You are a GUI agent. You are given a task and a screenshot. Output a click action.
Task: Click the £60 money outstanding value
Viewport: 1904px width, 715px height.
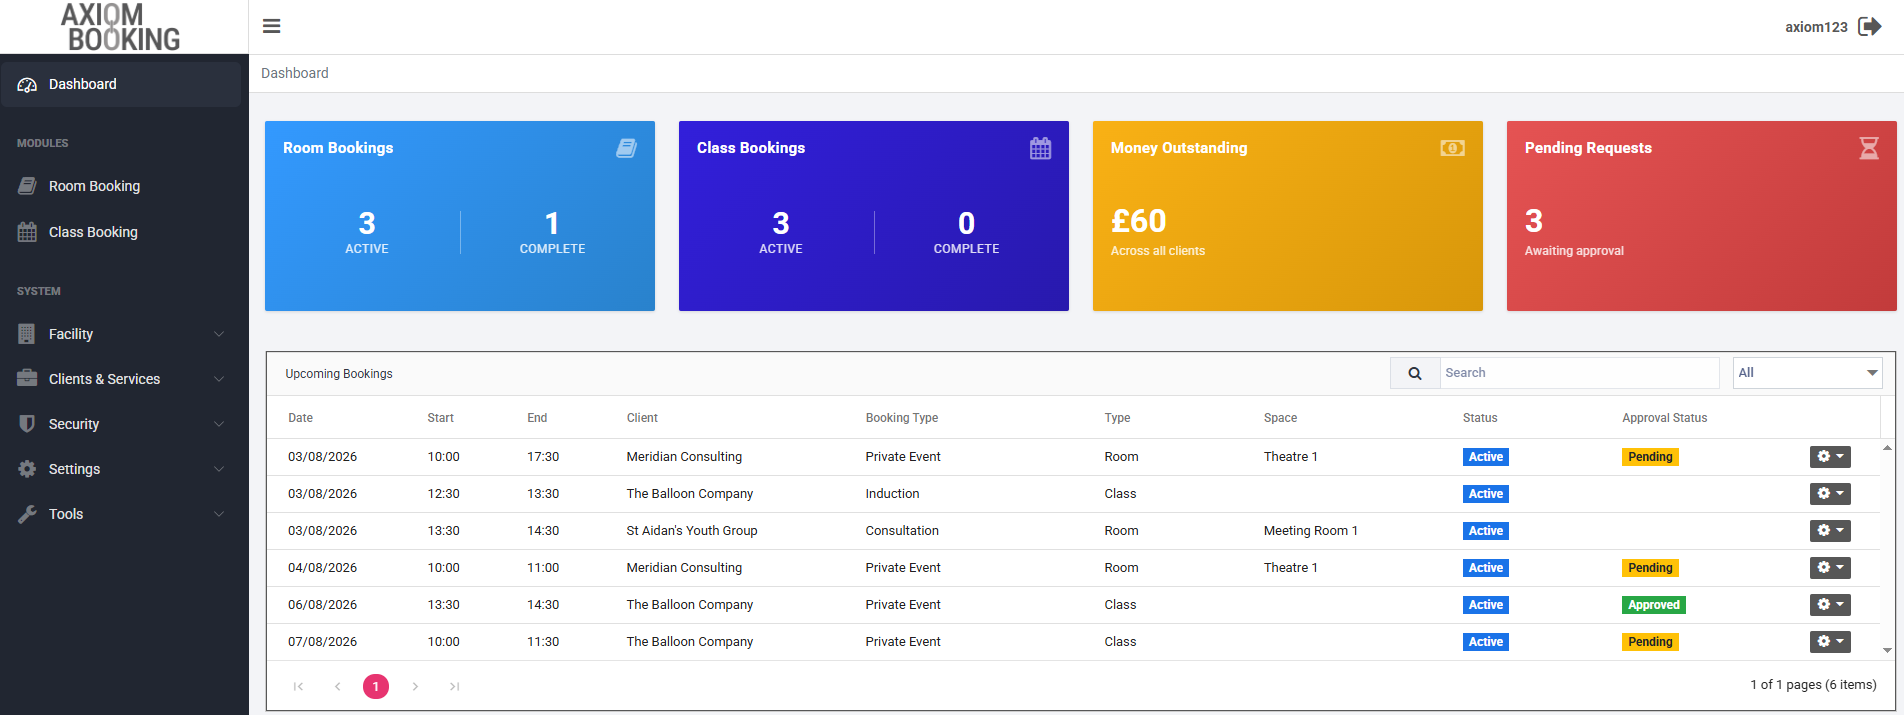1138,221
